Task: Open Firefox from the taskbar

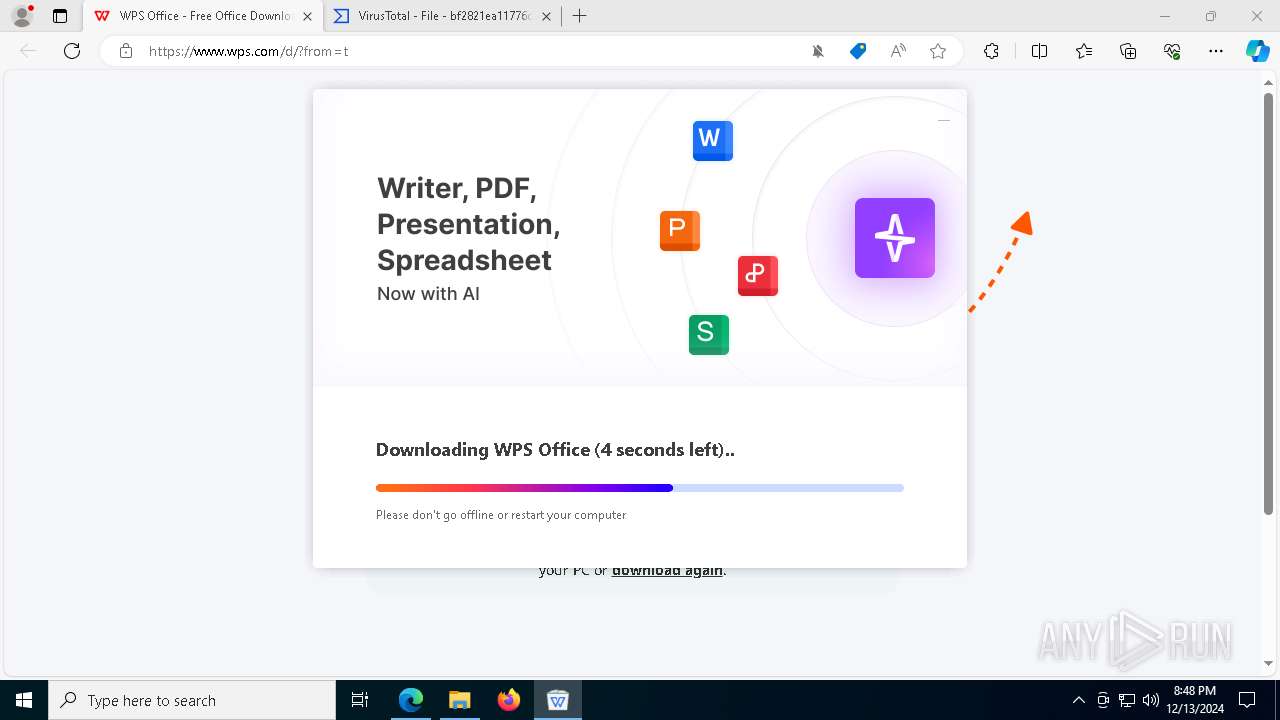Action: (x=509, y=700)
